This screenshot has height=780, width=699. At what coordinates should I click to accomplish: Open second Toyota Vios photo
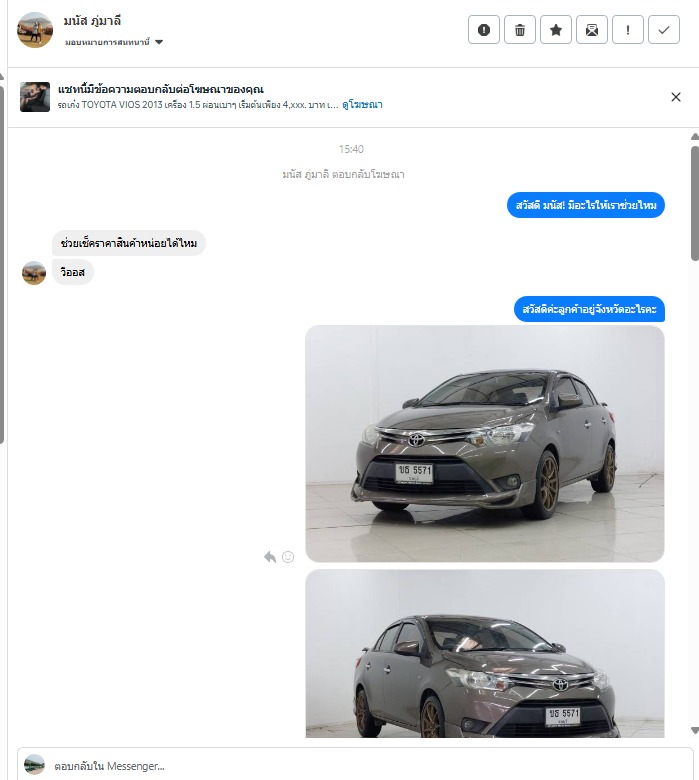point(485,653)
